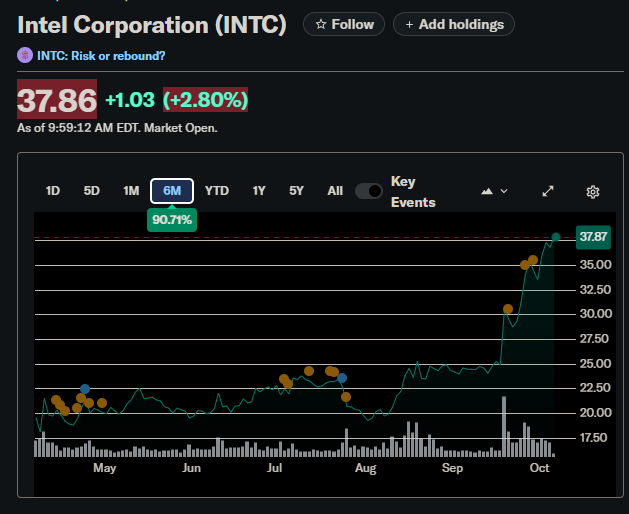Click the blue event marker near May
629x514 pixels.
pyautogui.click(x=85, y=389)
